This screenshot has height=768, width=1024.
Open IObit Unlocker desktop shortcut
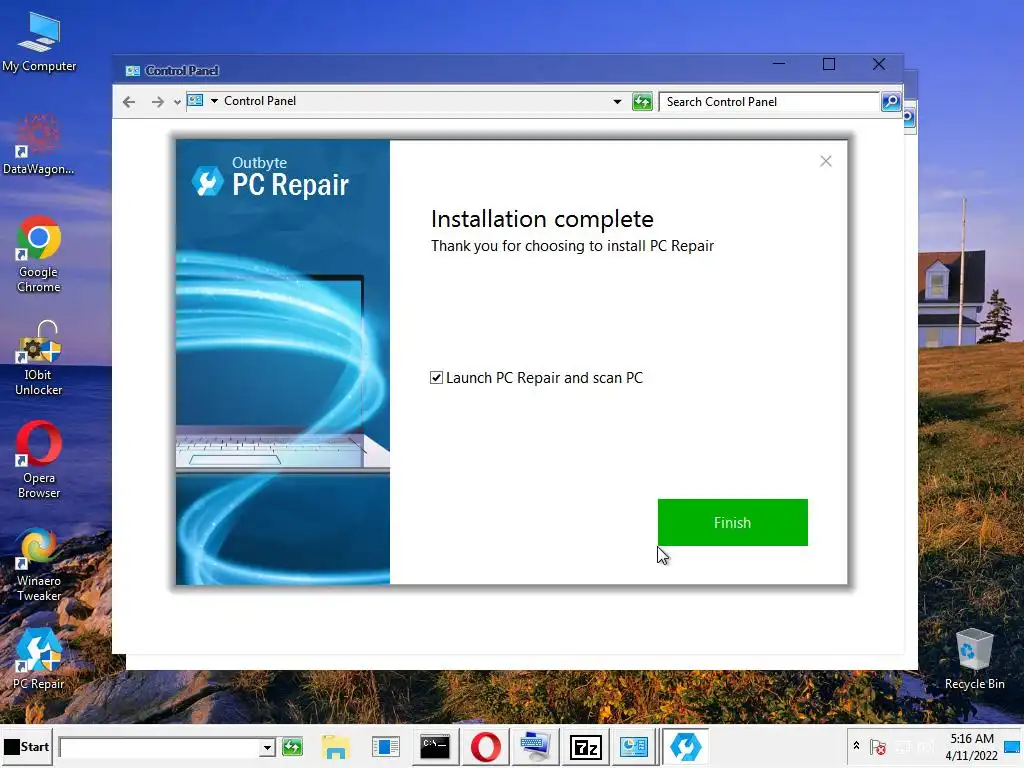click(x=39, y=358)
